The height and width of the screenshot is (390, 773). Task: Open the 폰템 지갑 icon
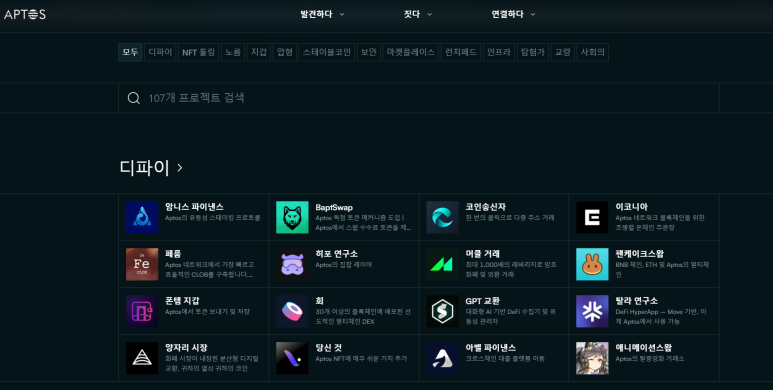click(142, 311)
